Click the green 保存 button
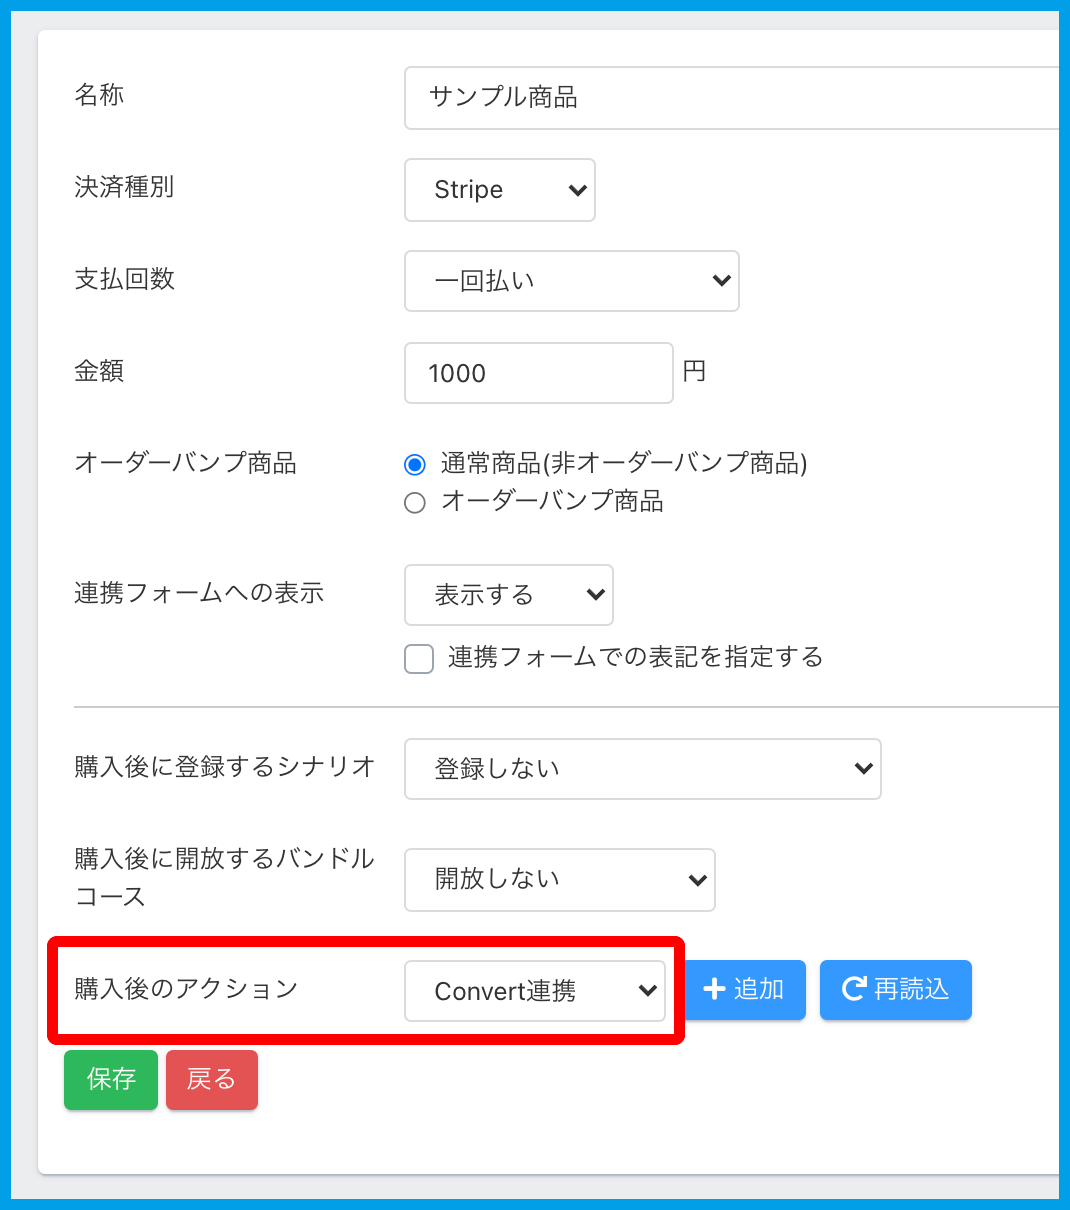This screenshot has height=1210, width=1070. 111,1080
